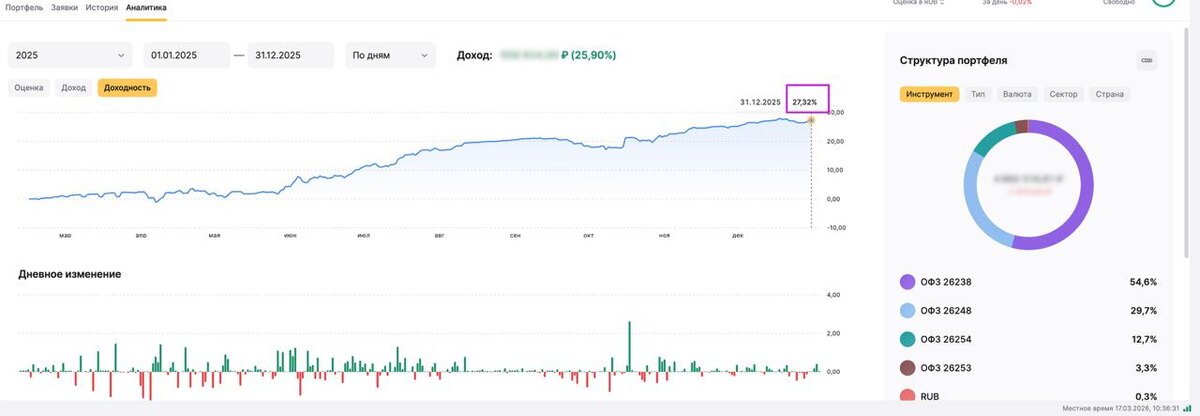Screen dimensions: 1200x416
Task: Select the Доходность chart mode
Action: tap(127, 88)
